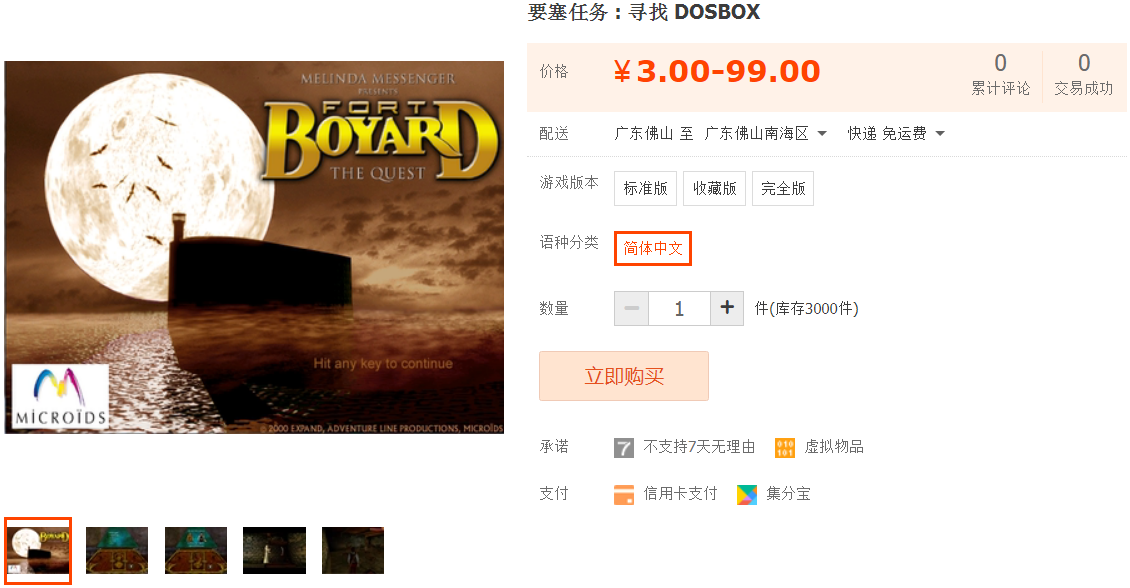Screen dimensions: 1130x588
Task: Click the Jifenbao colorful icon
Action: (x=747, y=494)
